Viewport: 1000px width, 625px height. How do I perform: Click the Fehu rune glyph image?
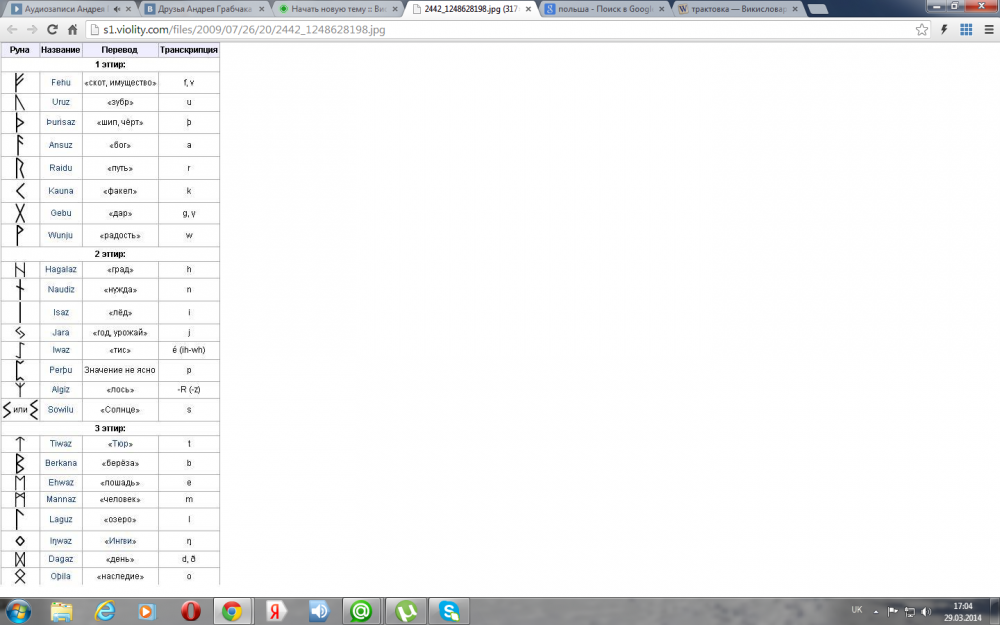coord(19,82)
